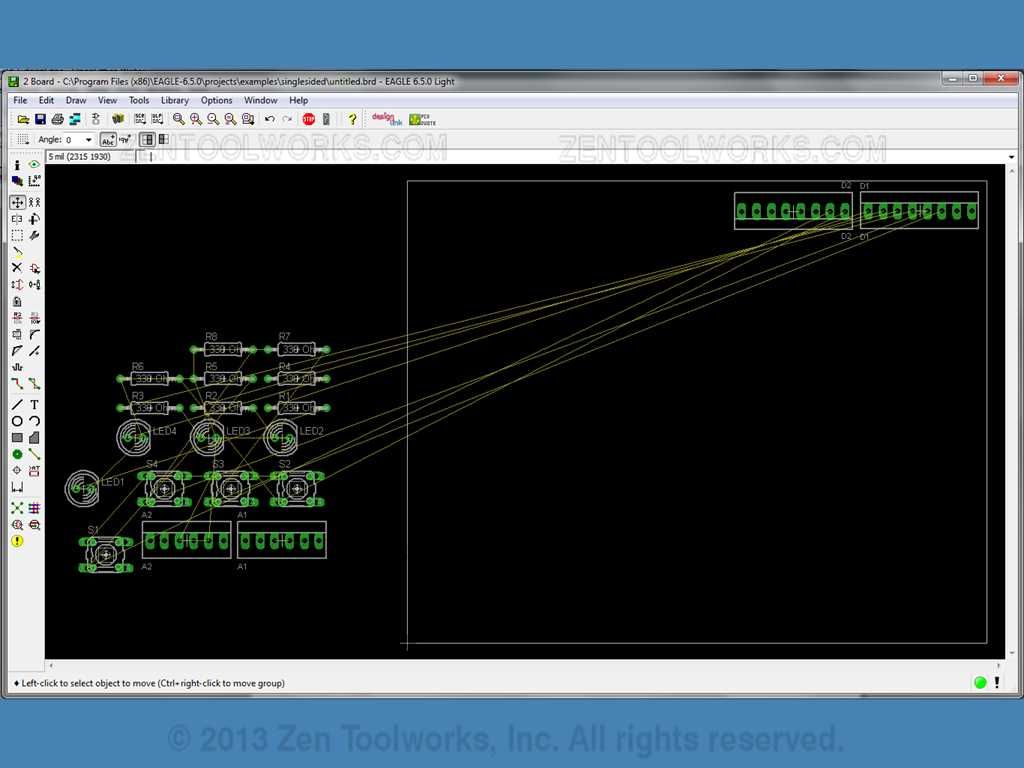The width and height of the screenshot is (1024, 768).
Task: Open the Tools menu
Action: 138,100
